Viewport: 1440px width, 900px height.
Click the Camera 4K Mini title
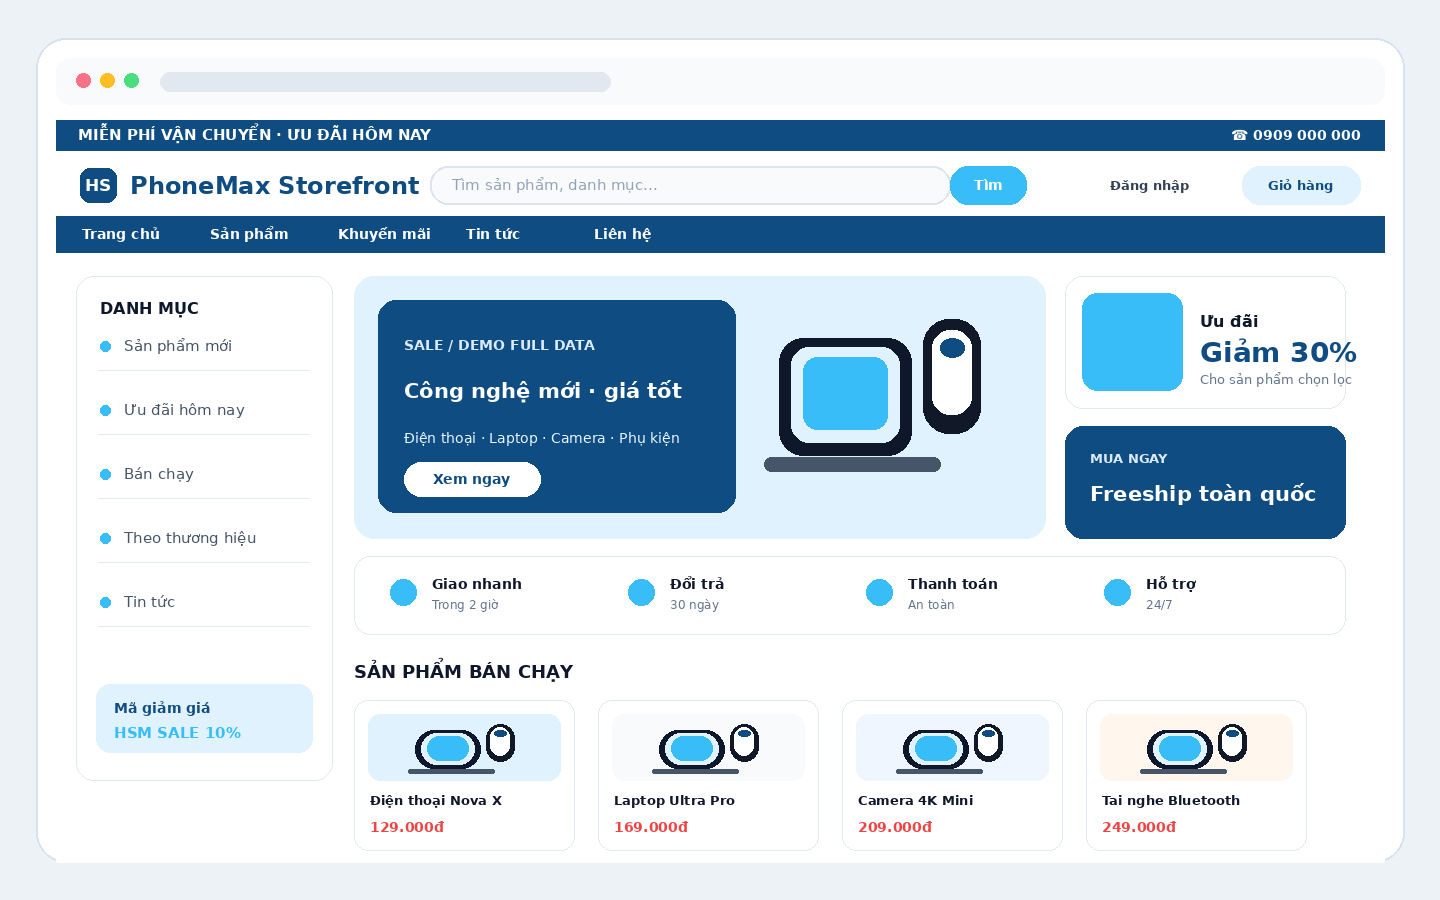pyautogui.click(x=915, y=801)
